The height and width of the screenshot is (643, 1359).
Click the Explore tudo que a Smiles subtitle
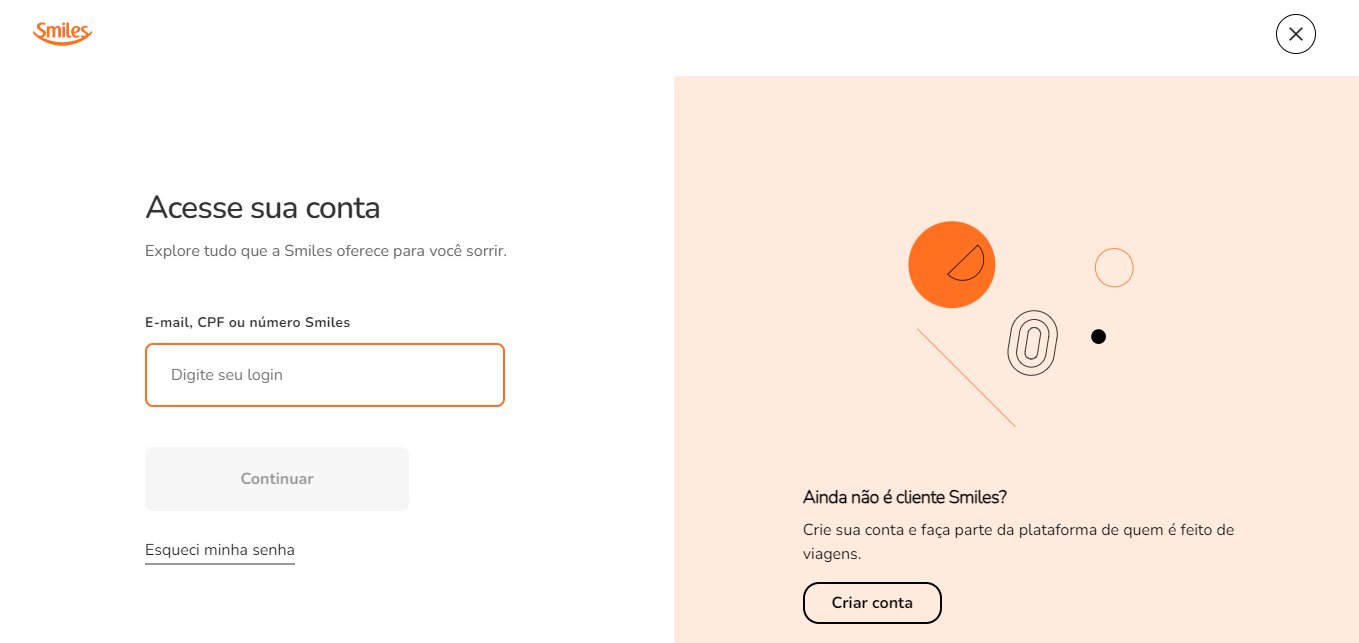(326, 251)
